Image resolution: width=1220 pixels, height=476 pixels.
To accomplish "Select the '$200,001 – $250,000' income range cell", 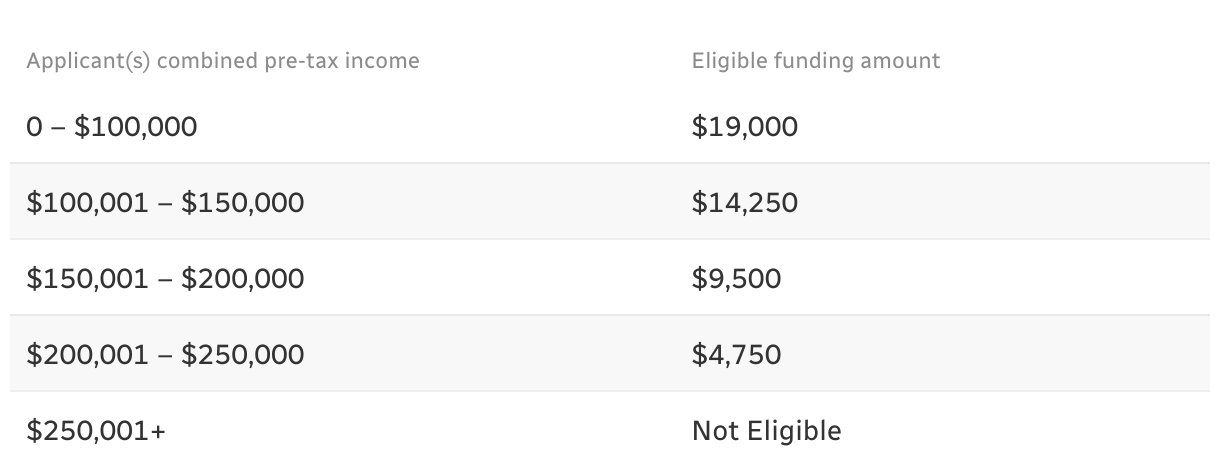I will coord(165,355).
